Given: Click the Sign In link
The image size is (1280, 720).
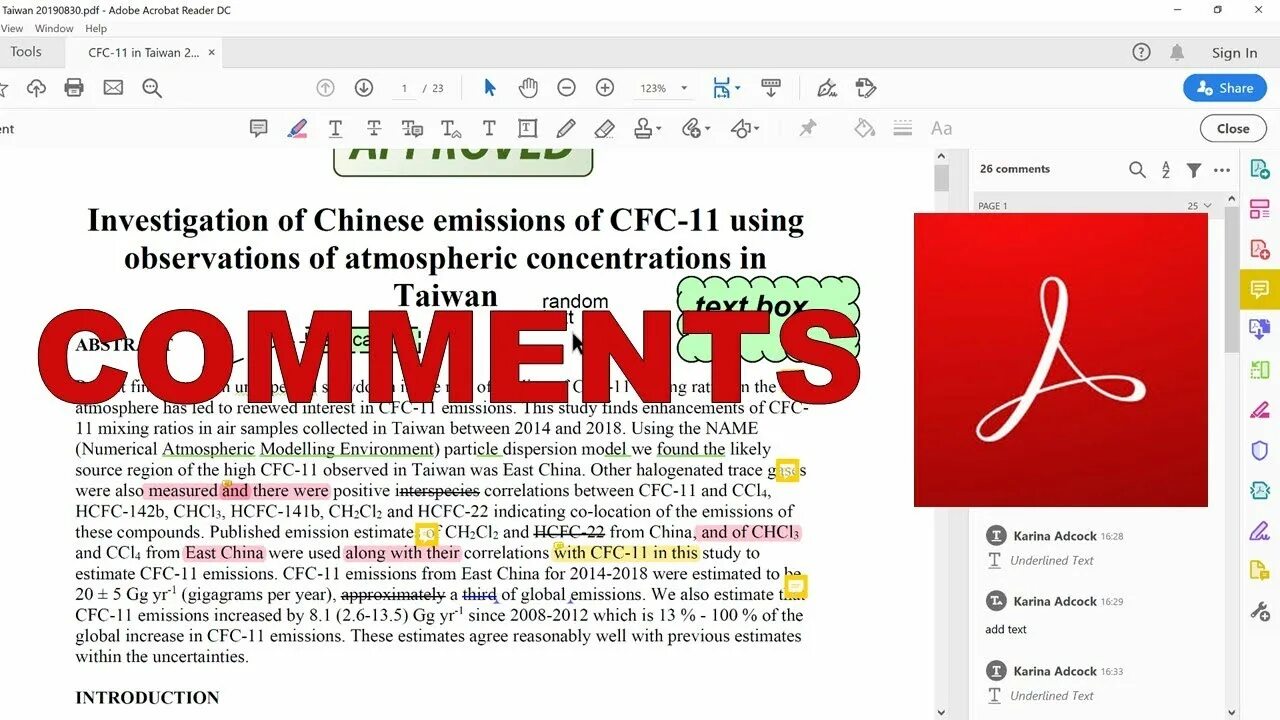Looking at the screenshot, I should pyautogui.click(x=1234, y=53).
